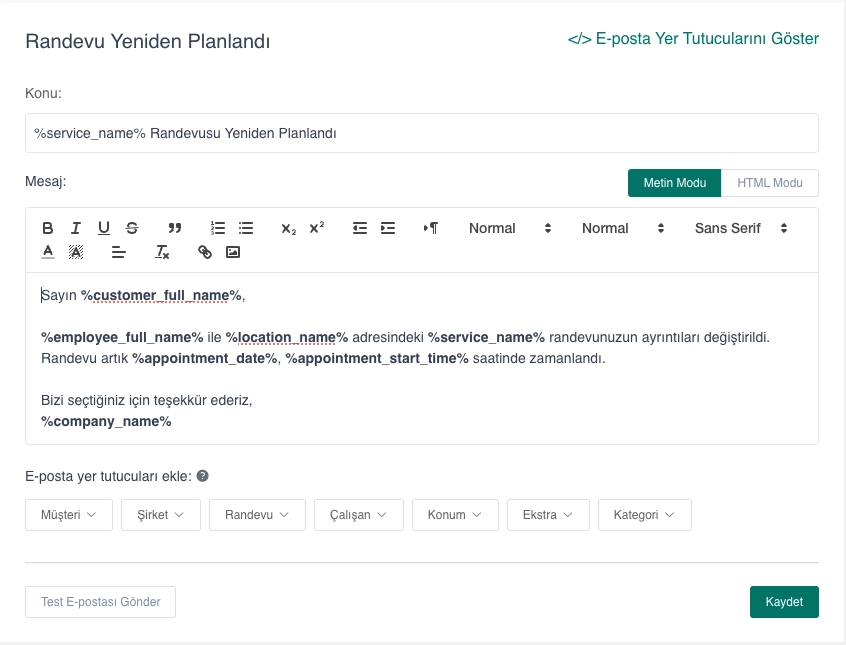Click the Kaydet button
Screen dimensions: 846x645
pyautogui.click(x=784, y=602)
